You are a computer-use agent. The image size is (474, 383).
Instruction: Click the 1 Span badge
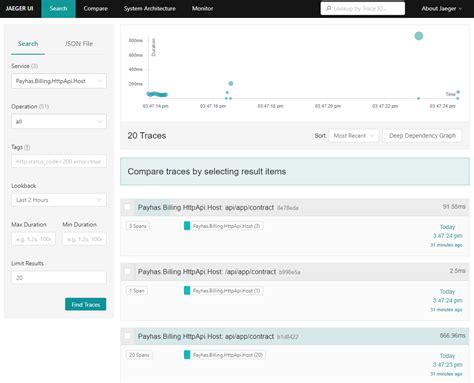pos(137,291)
